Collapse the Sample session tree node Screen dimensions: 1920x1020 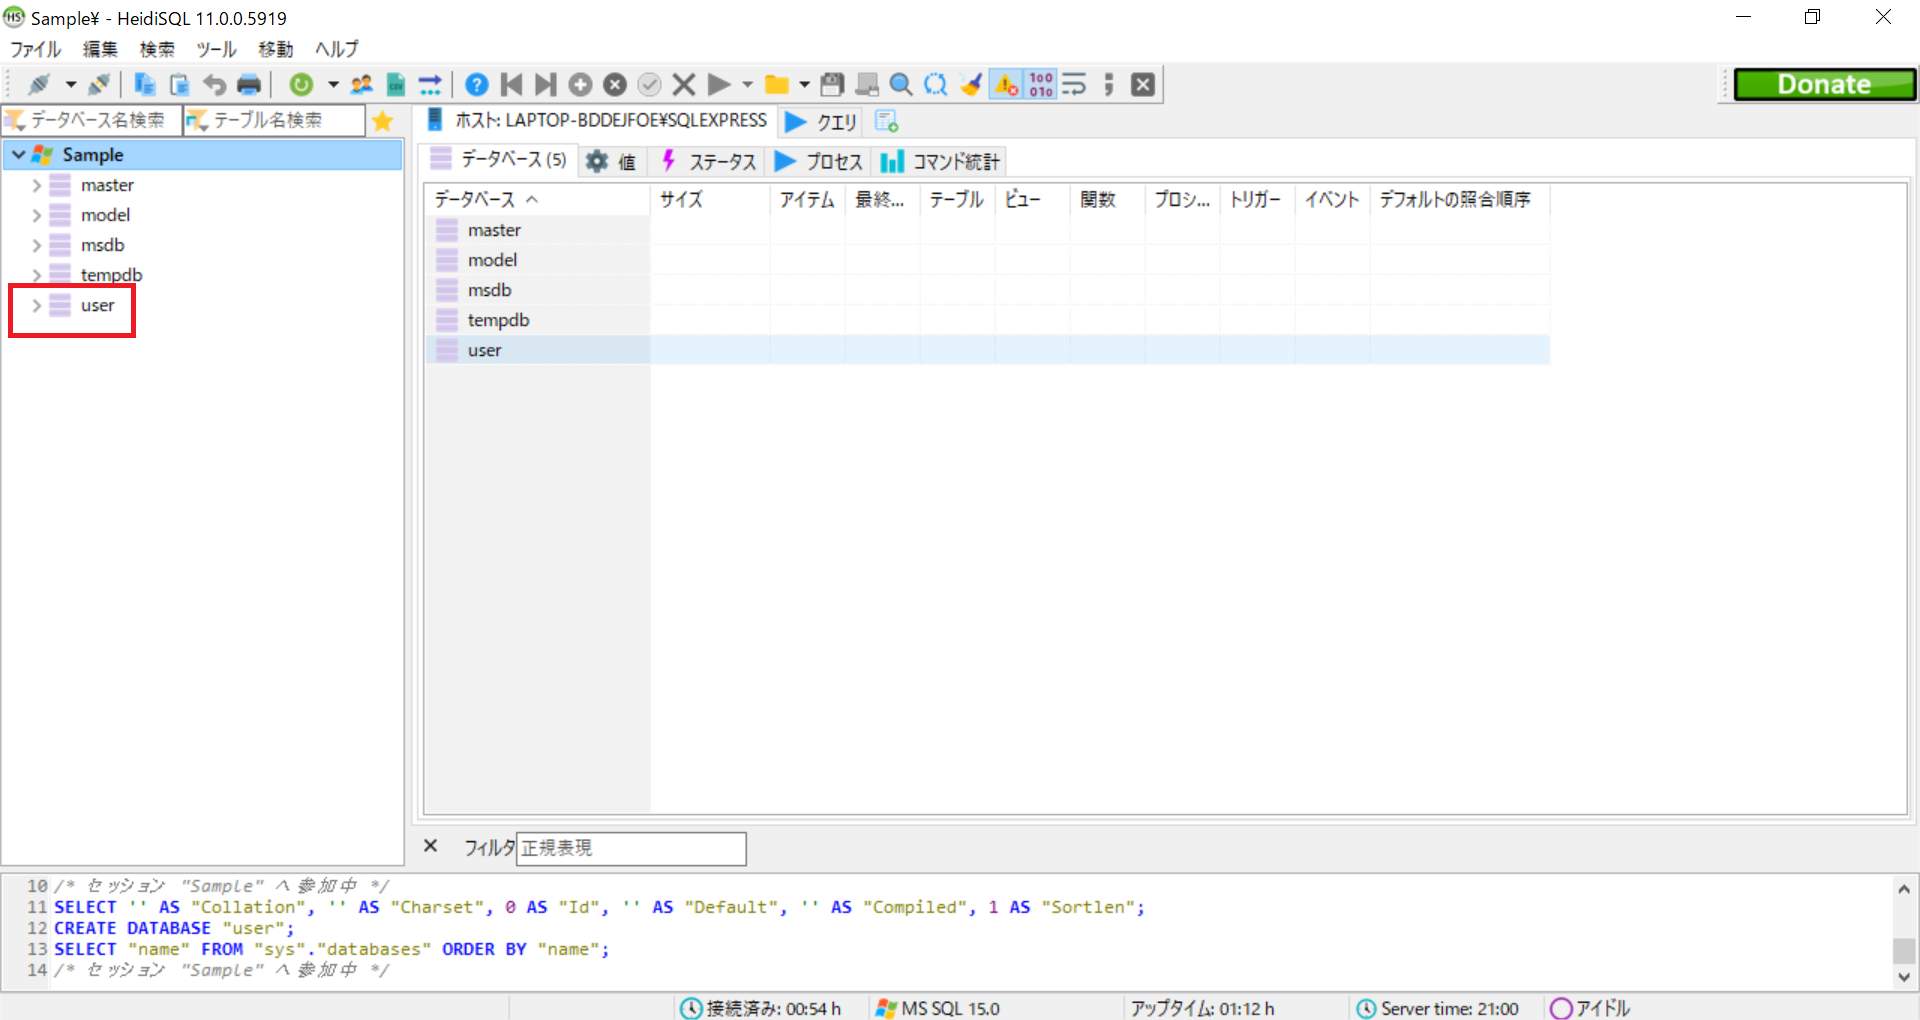(x=18, y=155)
